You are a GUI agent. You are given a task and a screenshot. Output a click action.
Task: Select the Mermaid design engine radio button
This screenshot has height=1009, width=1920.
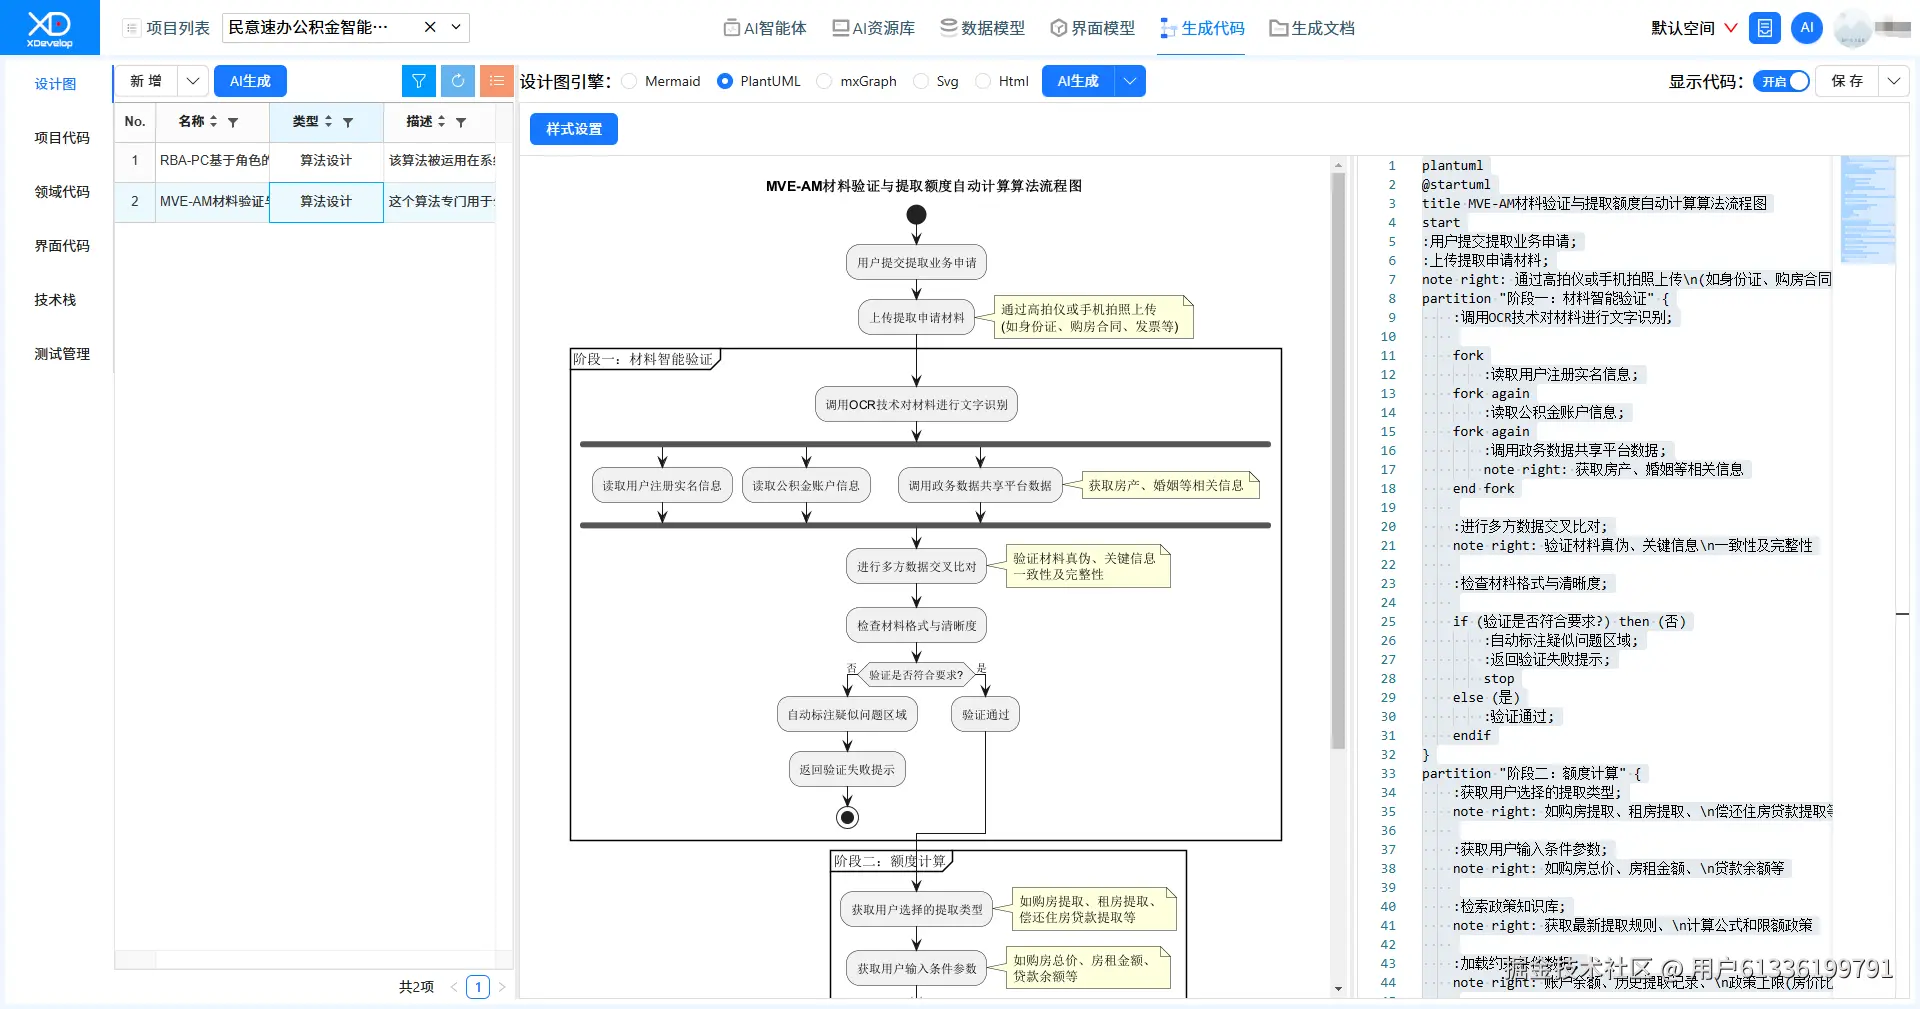coord(629,81)
